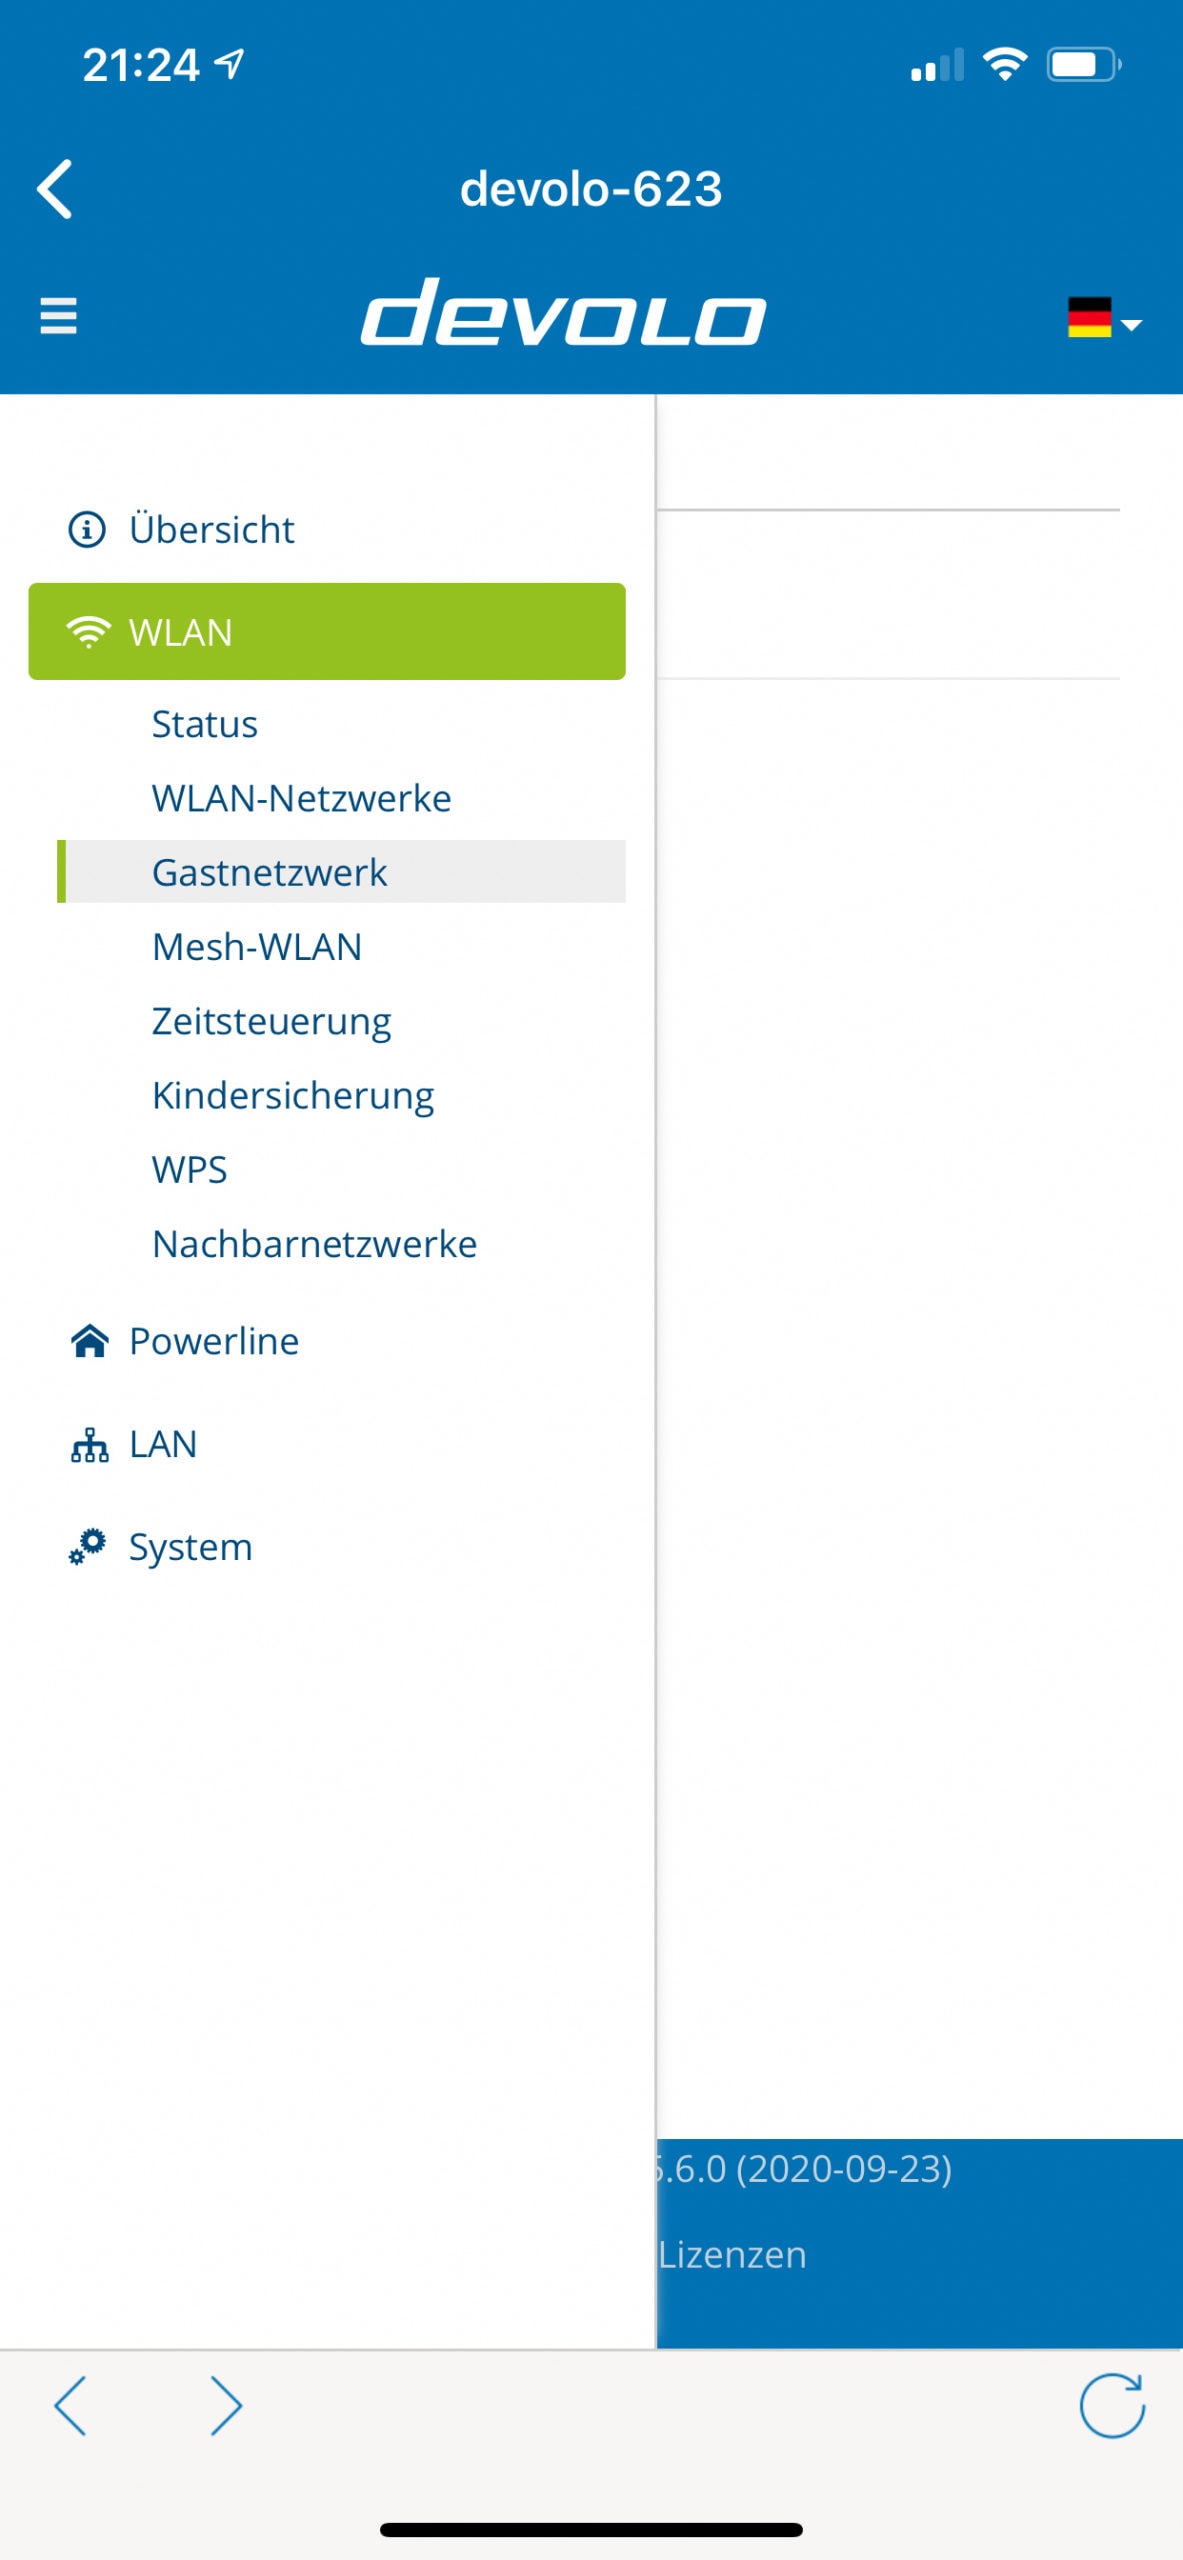Screen dimensions: 1183x2560
Task: Collapse the WLAN menu section
Action: pyautogui.click(x=327, y=632)
